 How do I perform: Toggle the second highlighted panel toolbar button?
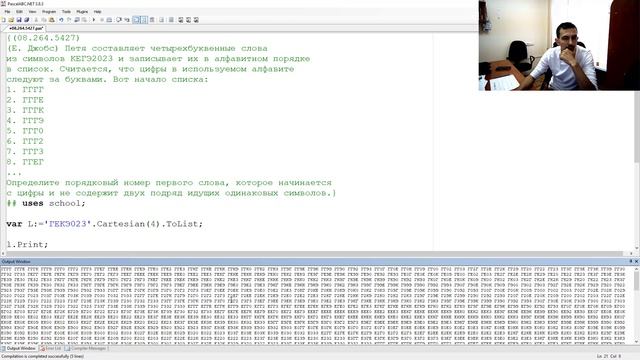(144, 20)
